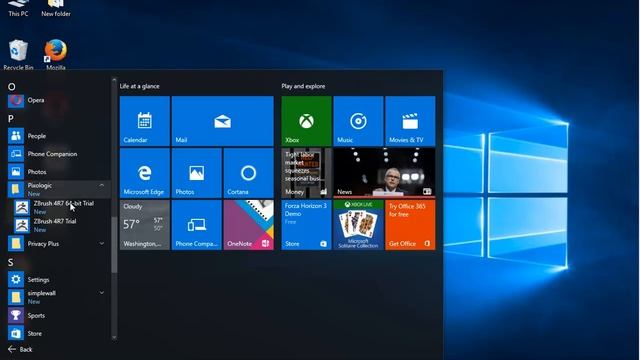Open the Phone Companion tile
640x360 pixels.
click(196, 225)
